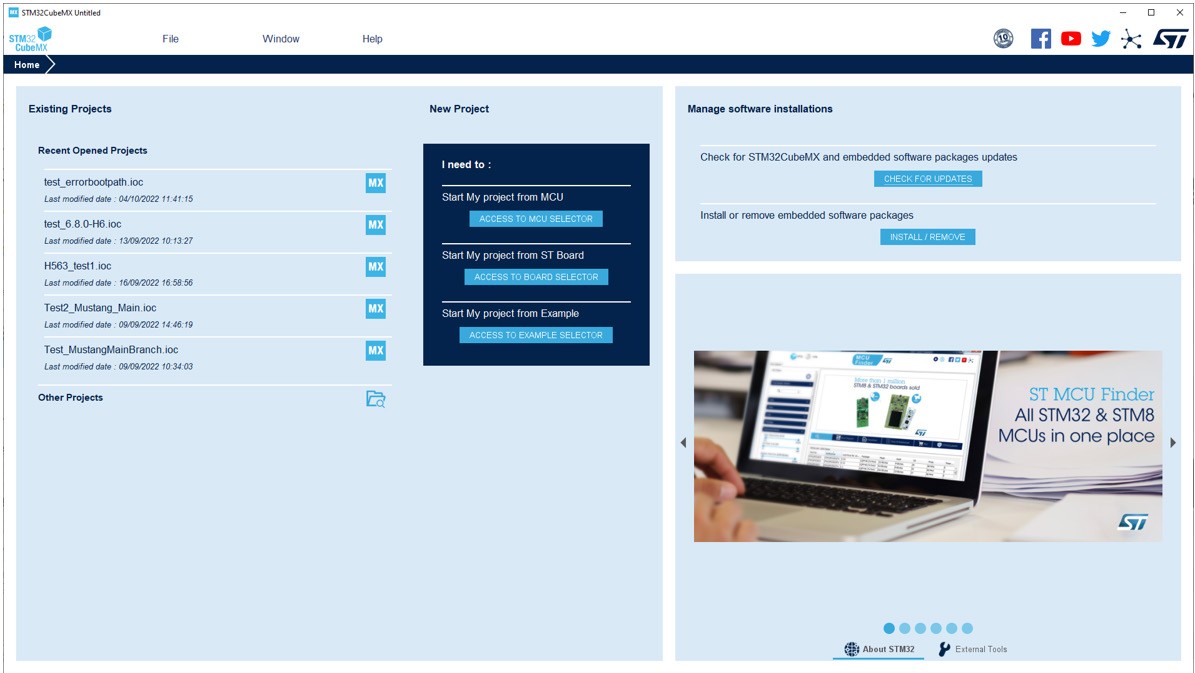Click CHECK FOR UPDATES button
The height and width of the screenshot is (673, 1195).
[x=927, y=178]
